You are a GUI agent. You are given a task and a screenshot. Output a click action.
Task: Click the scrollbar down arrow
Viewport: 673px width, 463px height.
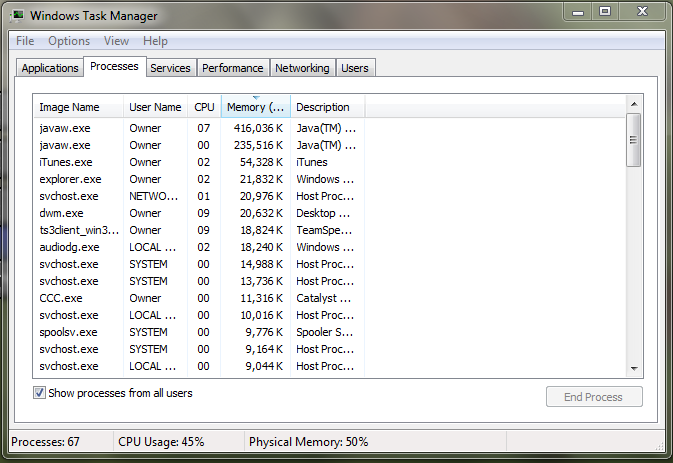634,369
